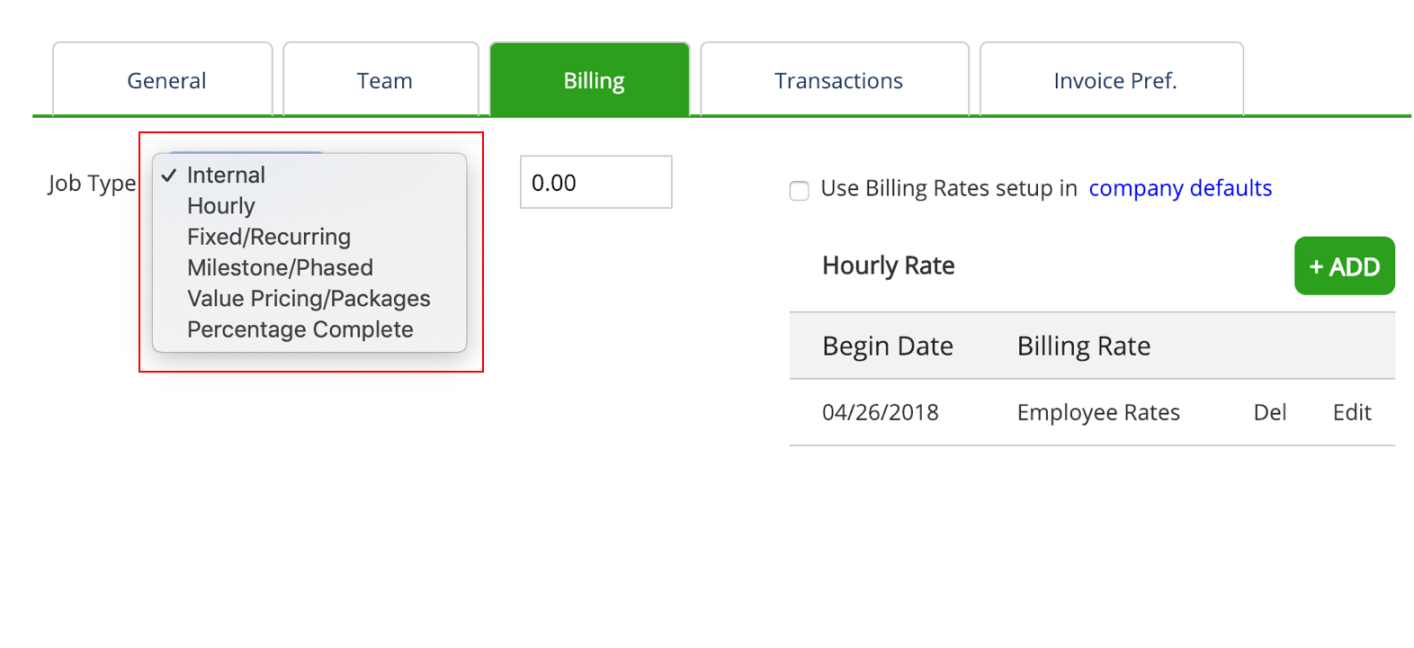Image resolution: width=1414 pixels, height=648 pixels.
Task: Open the company defaults link
Action: [x=1180, y=188]
